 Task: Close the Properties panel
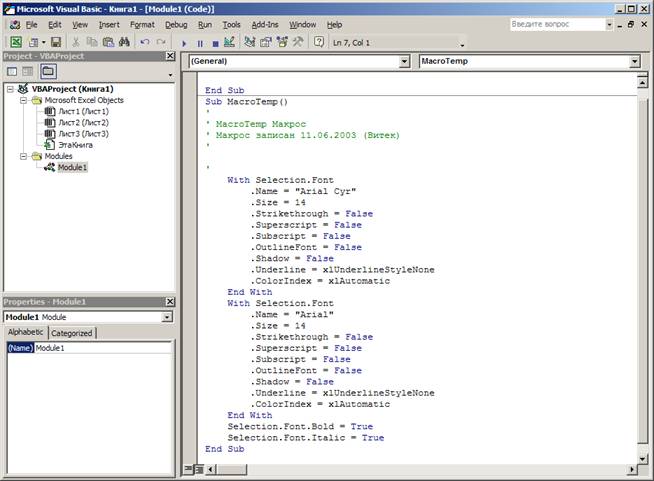pos(169,301)
